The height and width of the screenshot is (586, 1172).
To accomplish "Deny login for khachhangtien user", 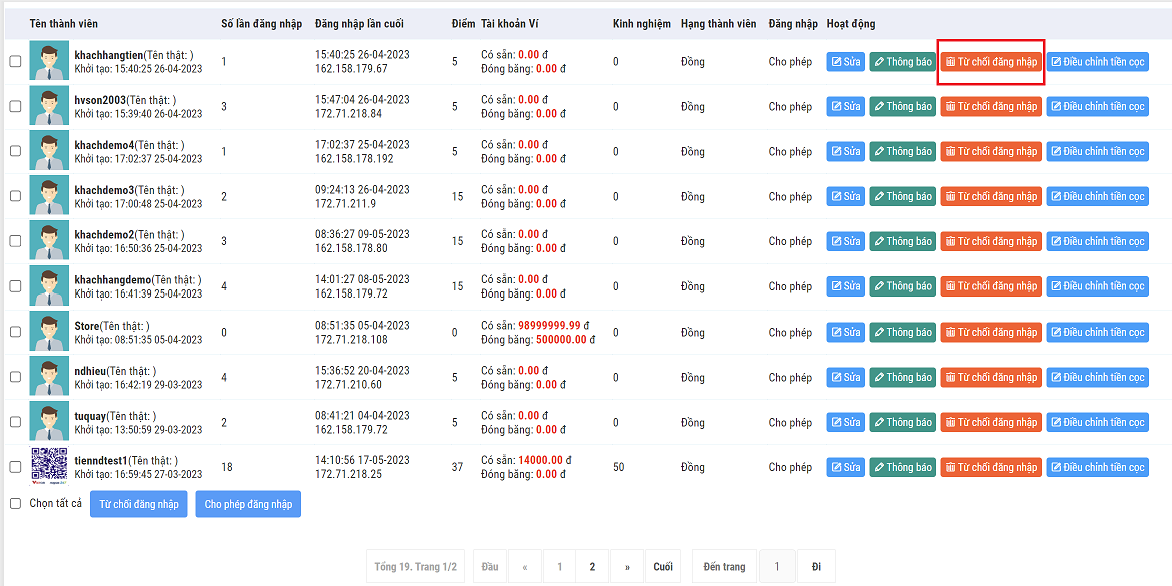I will [991, 62].
